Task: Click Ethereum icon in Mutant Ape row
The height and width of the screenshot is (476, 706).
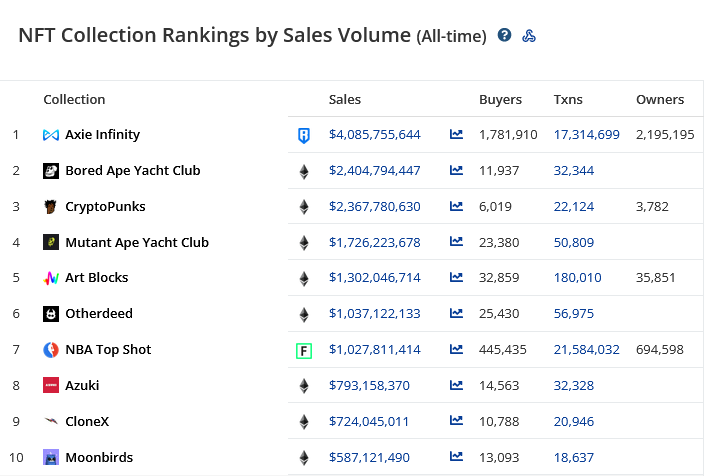Action: tap(304, 243)
